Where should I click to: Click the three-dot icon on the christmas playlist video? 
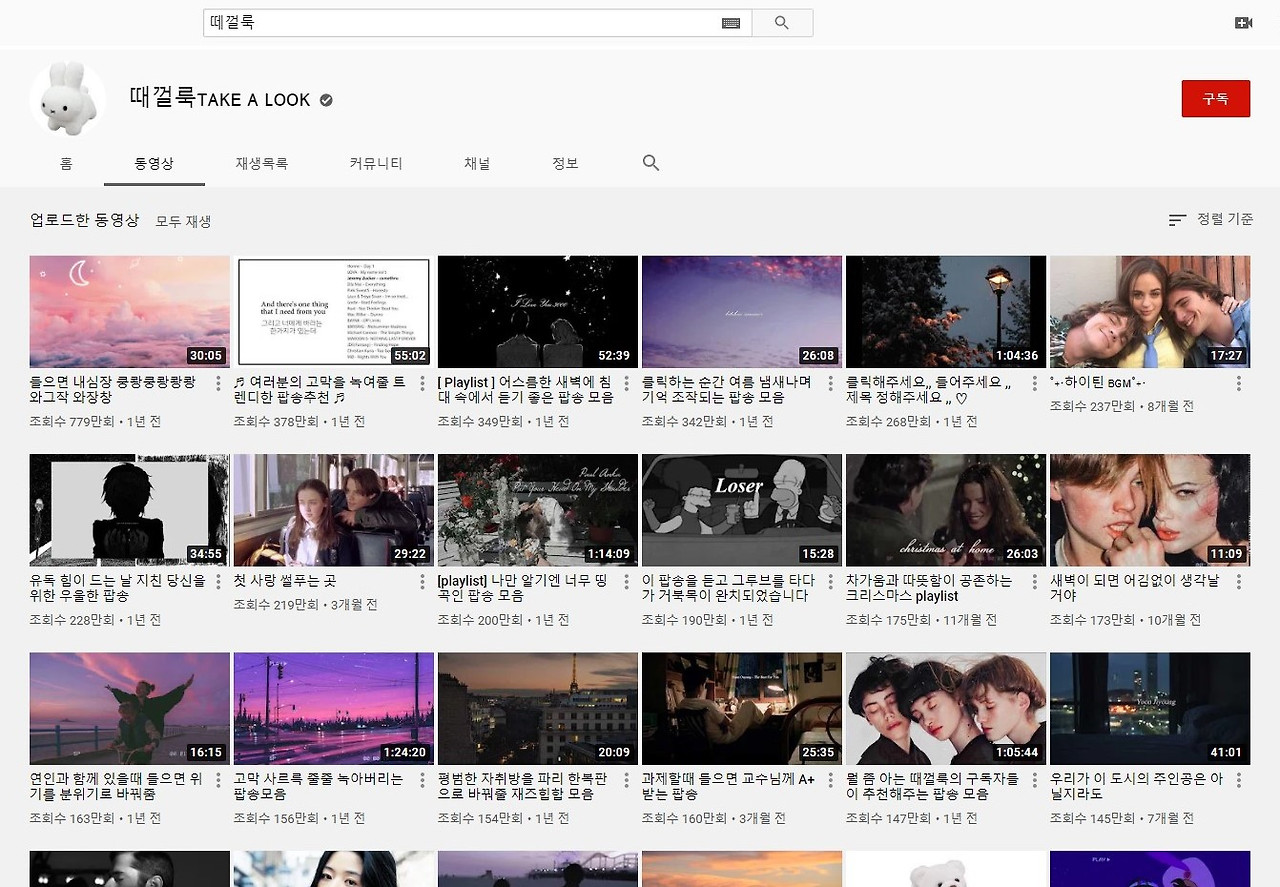1034,581
